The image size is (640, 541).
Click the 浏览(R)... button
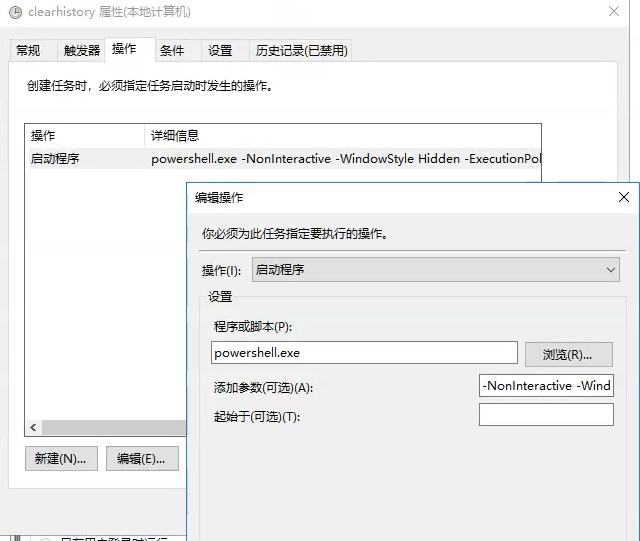(x=568, y=354)
